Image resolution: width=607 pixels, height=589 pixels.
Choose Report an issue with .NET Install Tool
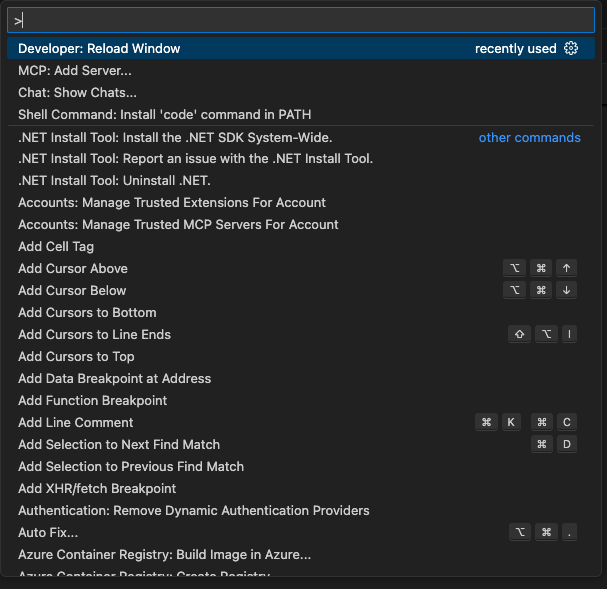(301, 159)
